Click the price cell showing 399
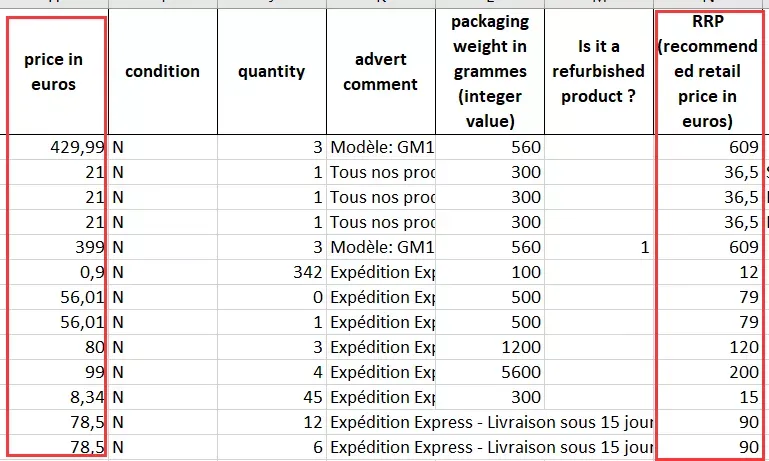Image resolution: width=769 pixels, height=461 pixels. 54,247
